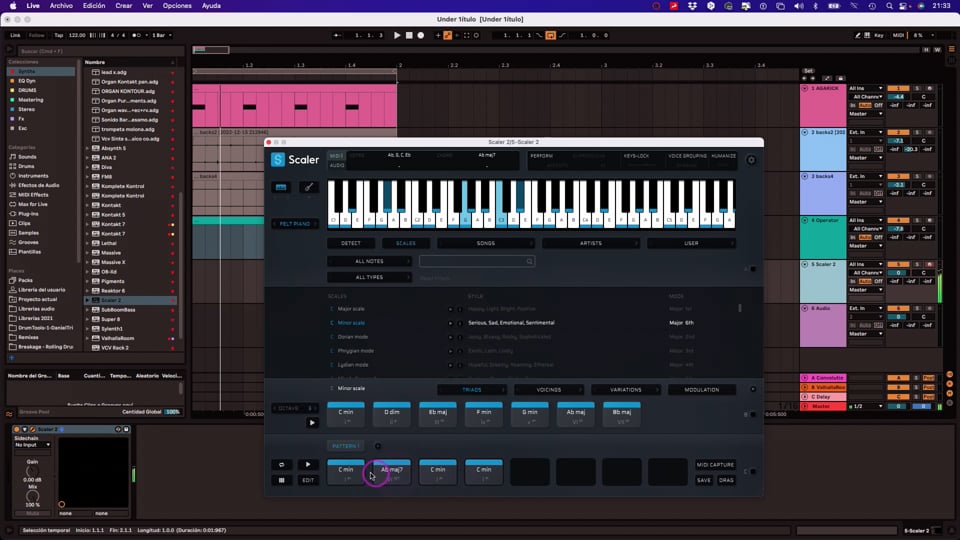Play the Major scale preview
The width and height of the screenshot is (960, 540).
pos(451,309)
